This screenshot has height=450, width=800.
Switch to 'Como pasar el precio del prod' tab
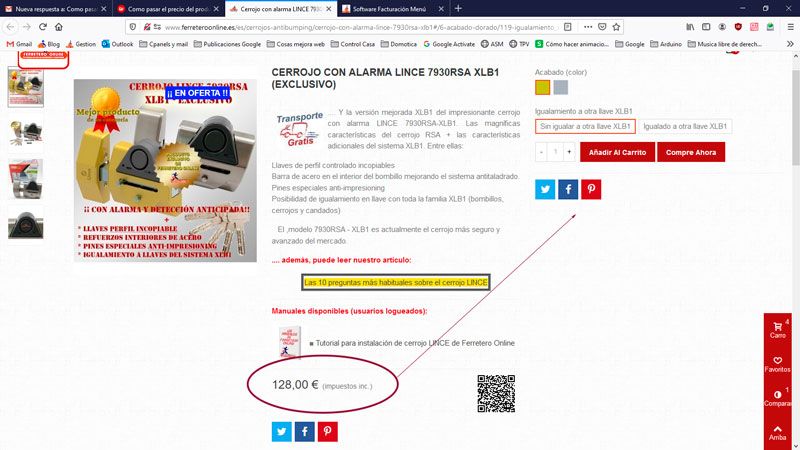(168, 9)
